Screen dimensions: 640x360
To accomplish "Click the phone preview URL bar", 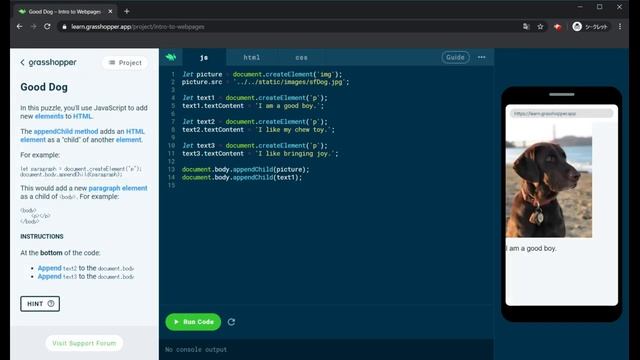I will pyautogui.click(x=561, y=113).
